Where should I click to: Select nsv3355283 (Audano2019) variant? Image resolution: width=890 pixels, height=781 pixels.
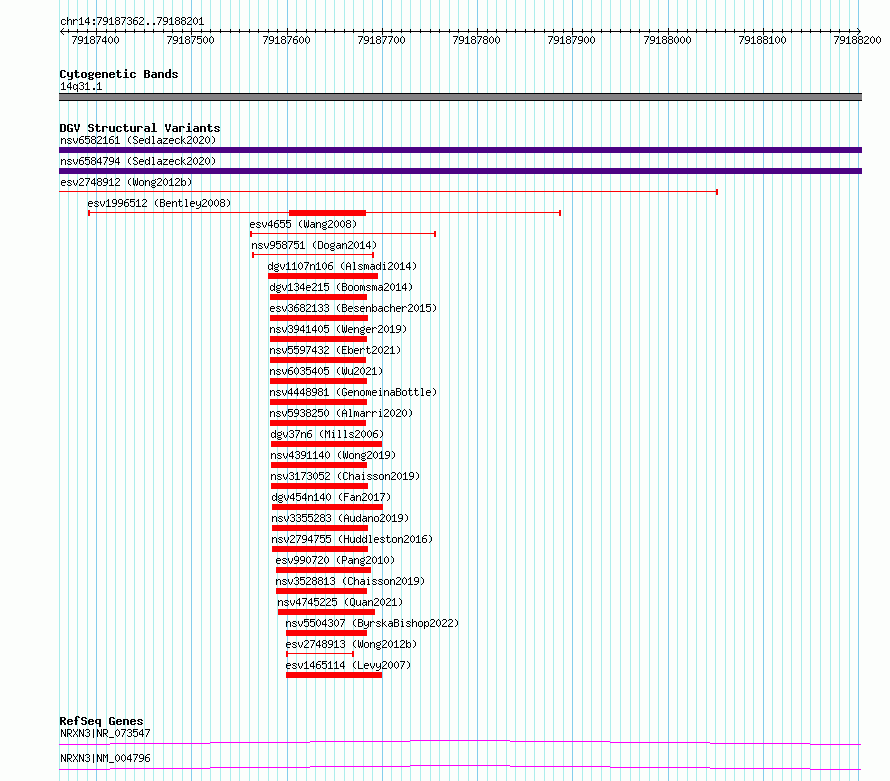click(x=340, y=518)
